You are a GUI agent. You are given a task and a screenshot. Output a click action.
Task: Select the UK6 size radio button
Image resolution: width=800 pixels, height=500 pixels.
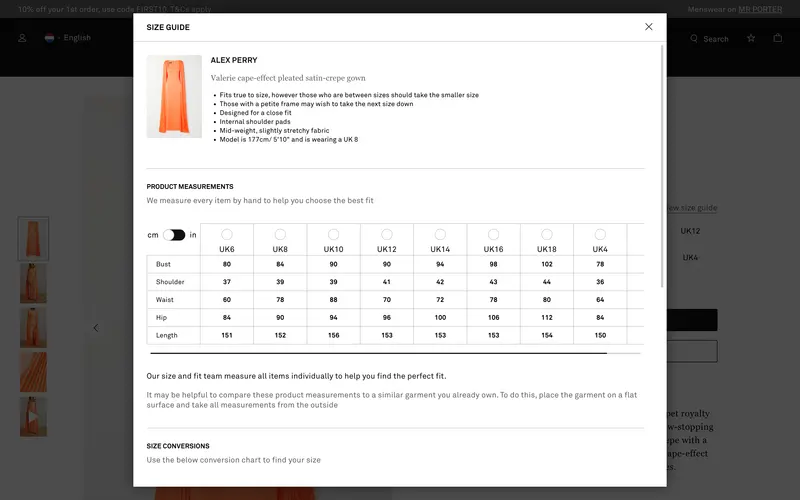click(227, 234)
